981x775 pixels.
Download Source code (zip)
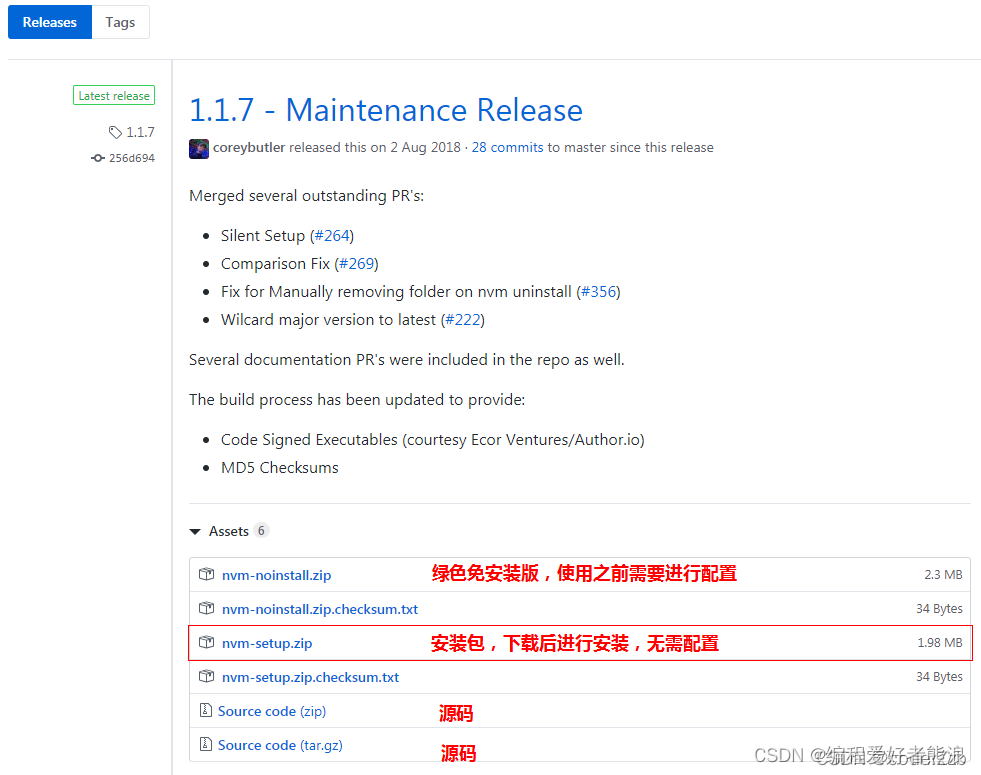(272, 711)
